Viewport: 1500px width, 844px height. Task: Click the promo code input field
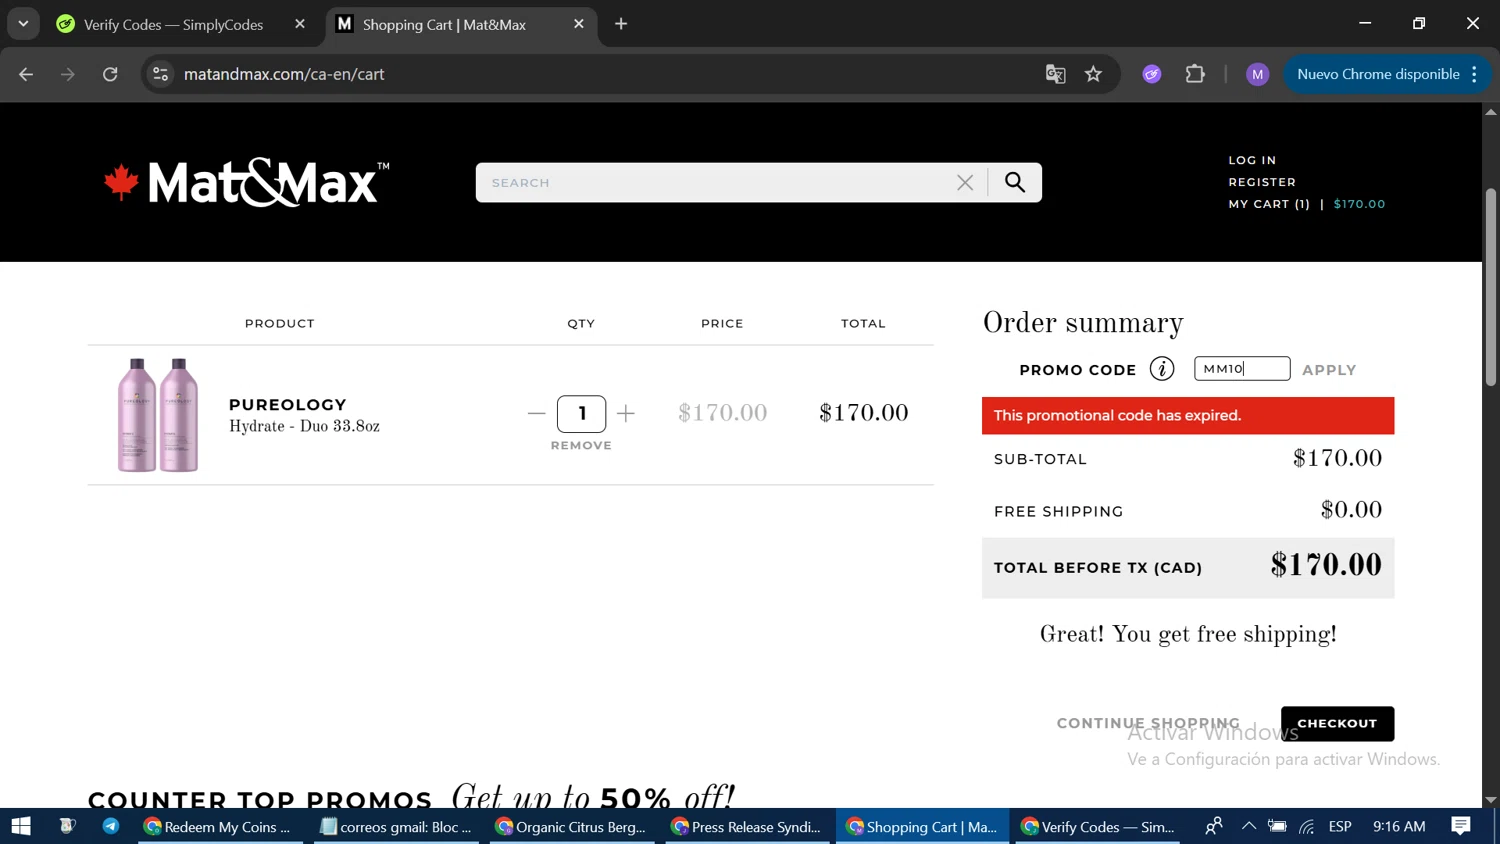pos(1242,369)
